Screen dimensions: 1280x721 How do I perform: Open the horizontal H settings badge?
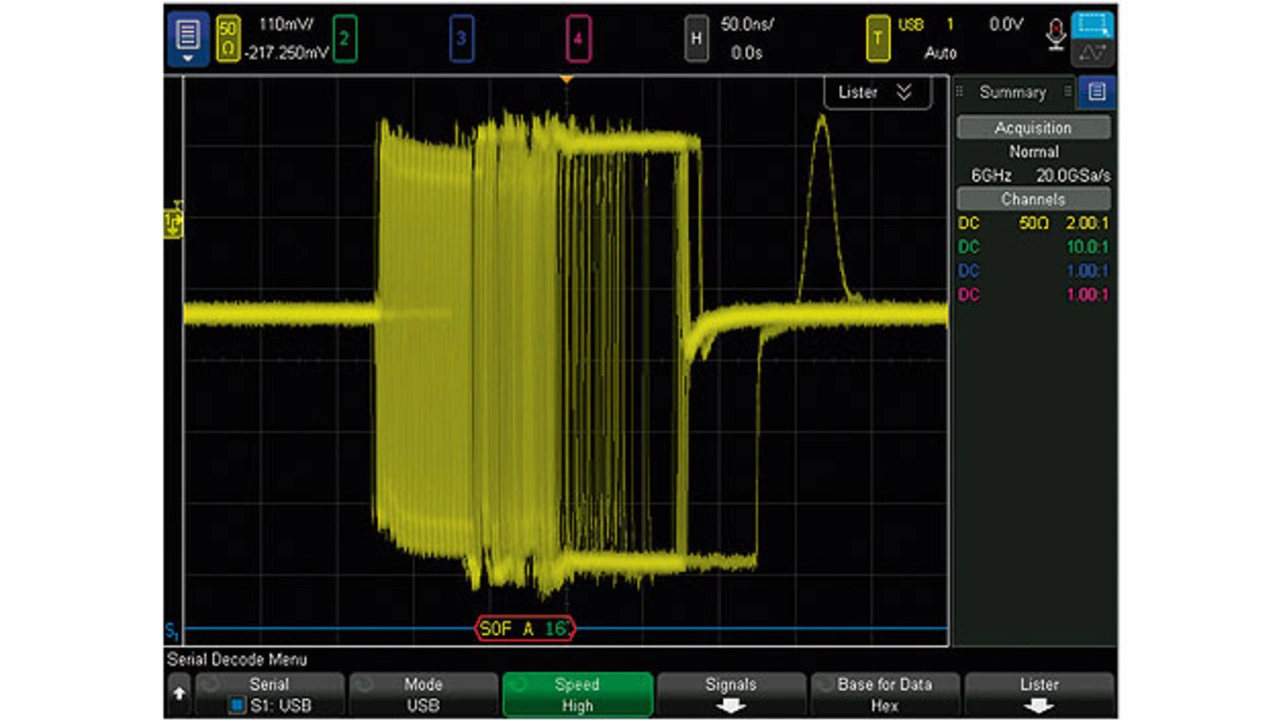697,40
